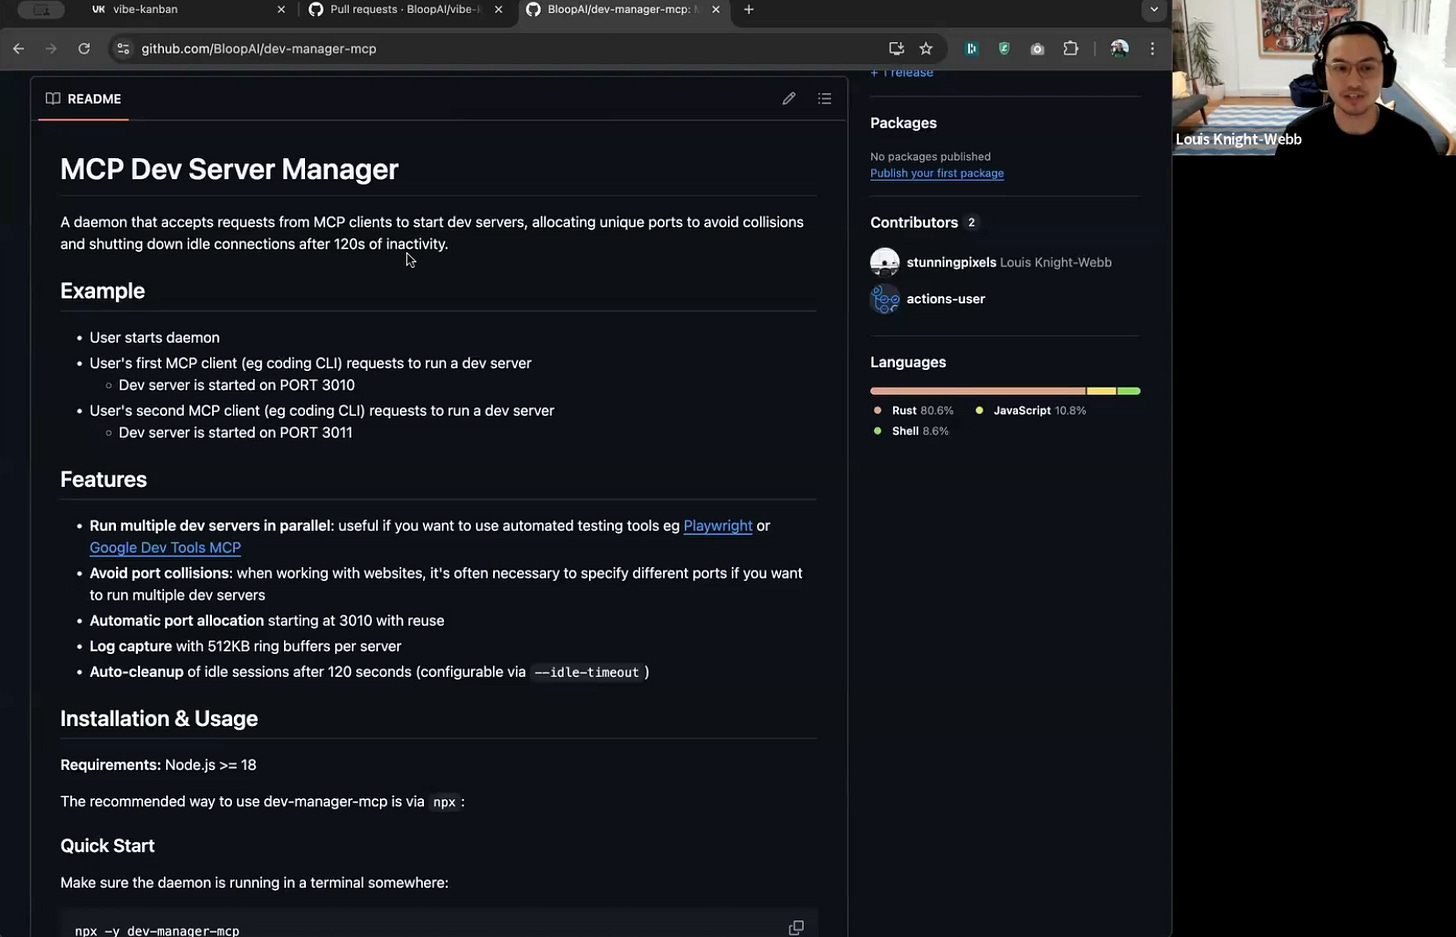This screenshot has height=937, width=1456.
Task: Click 'Requirements: Node.js >= 18' text
Action: tap(158, 765)
